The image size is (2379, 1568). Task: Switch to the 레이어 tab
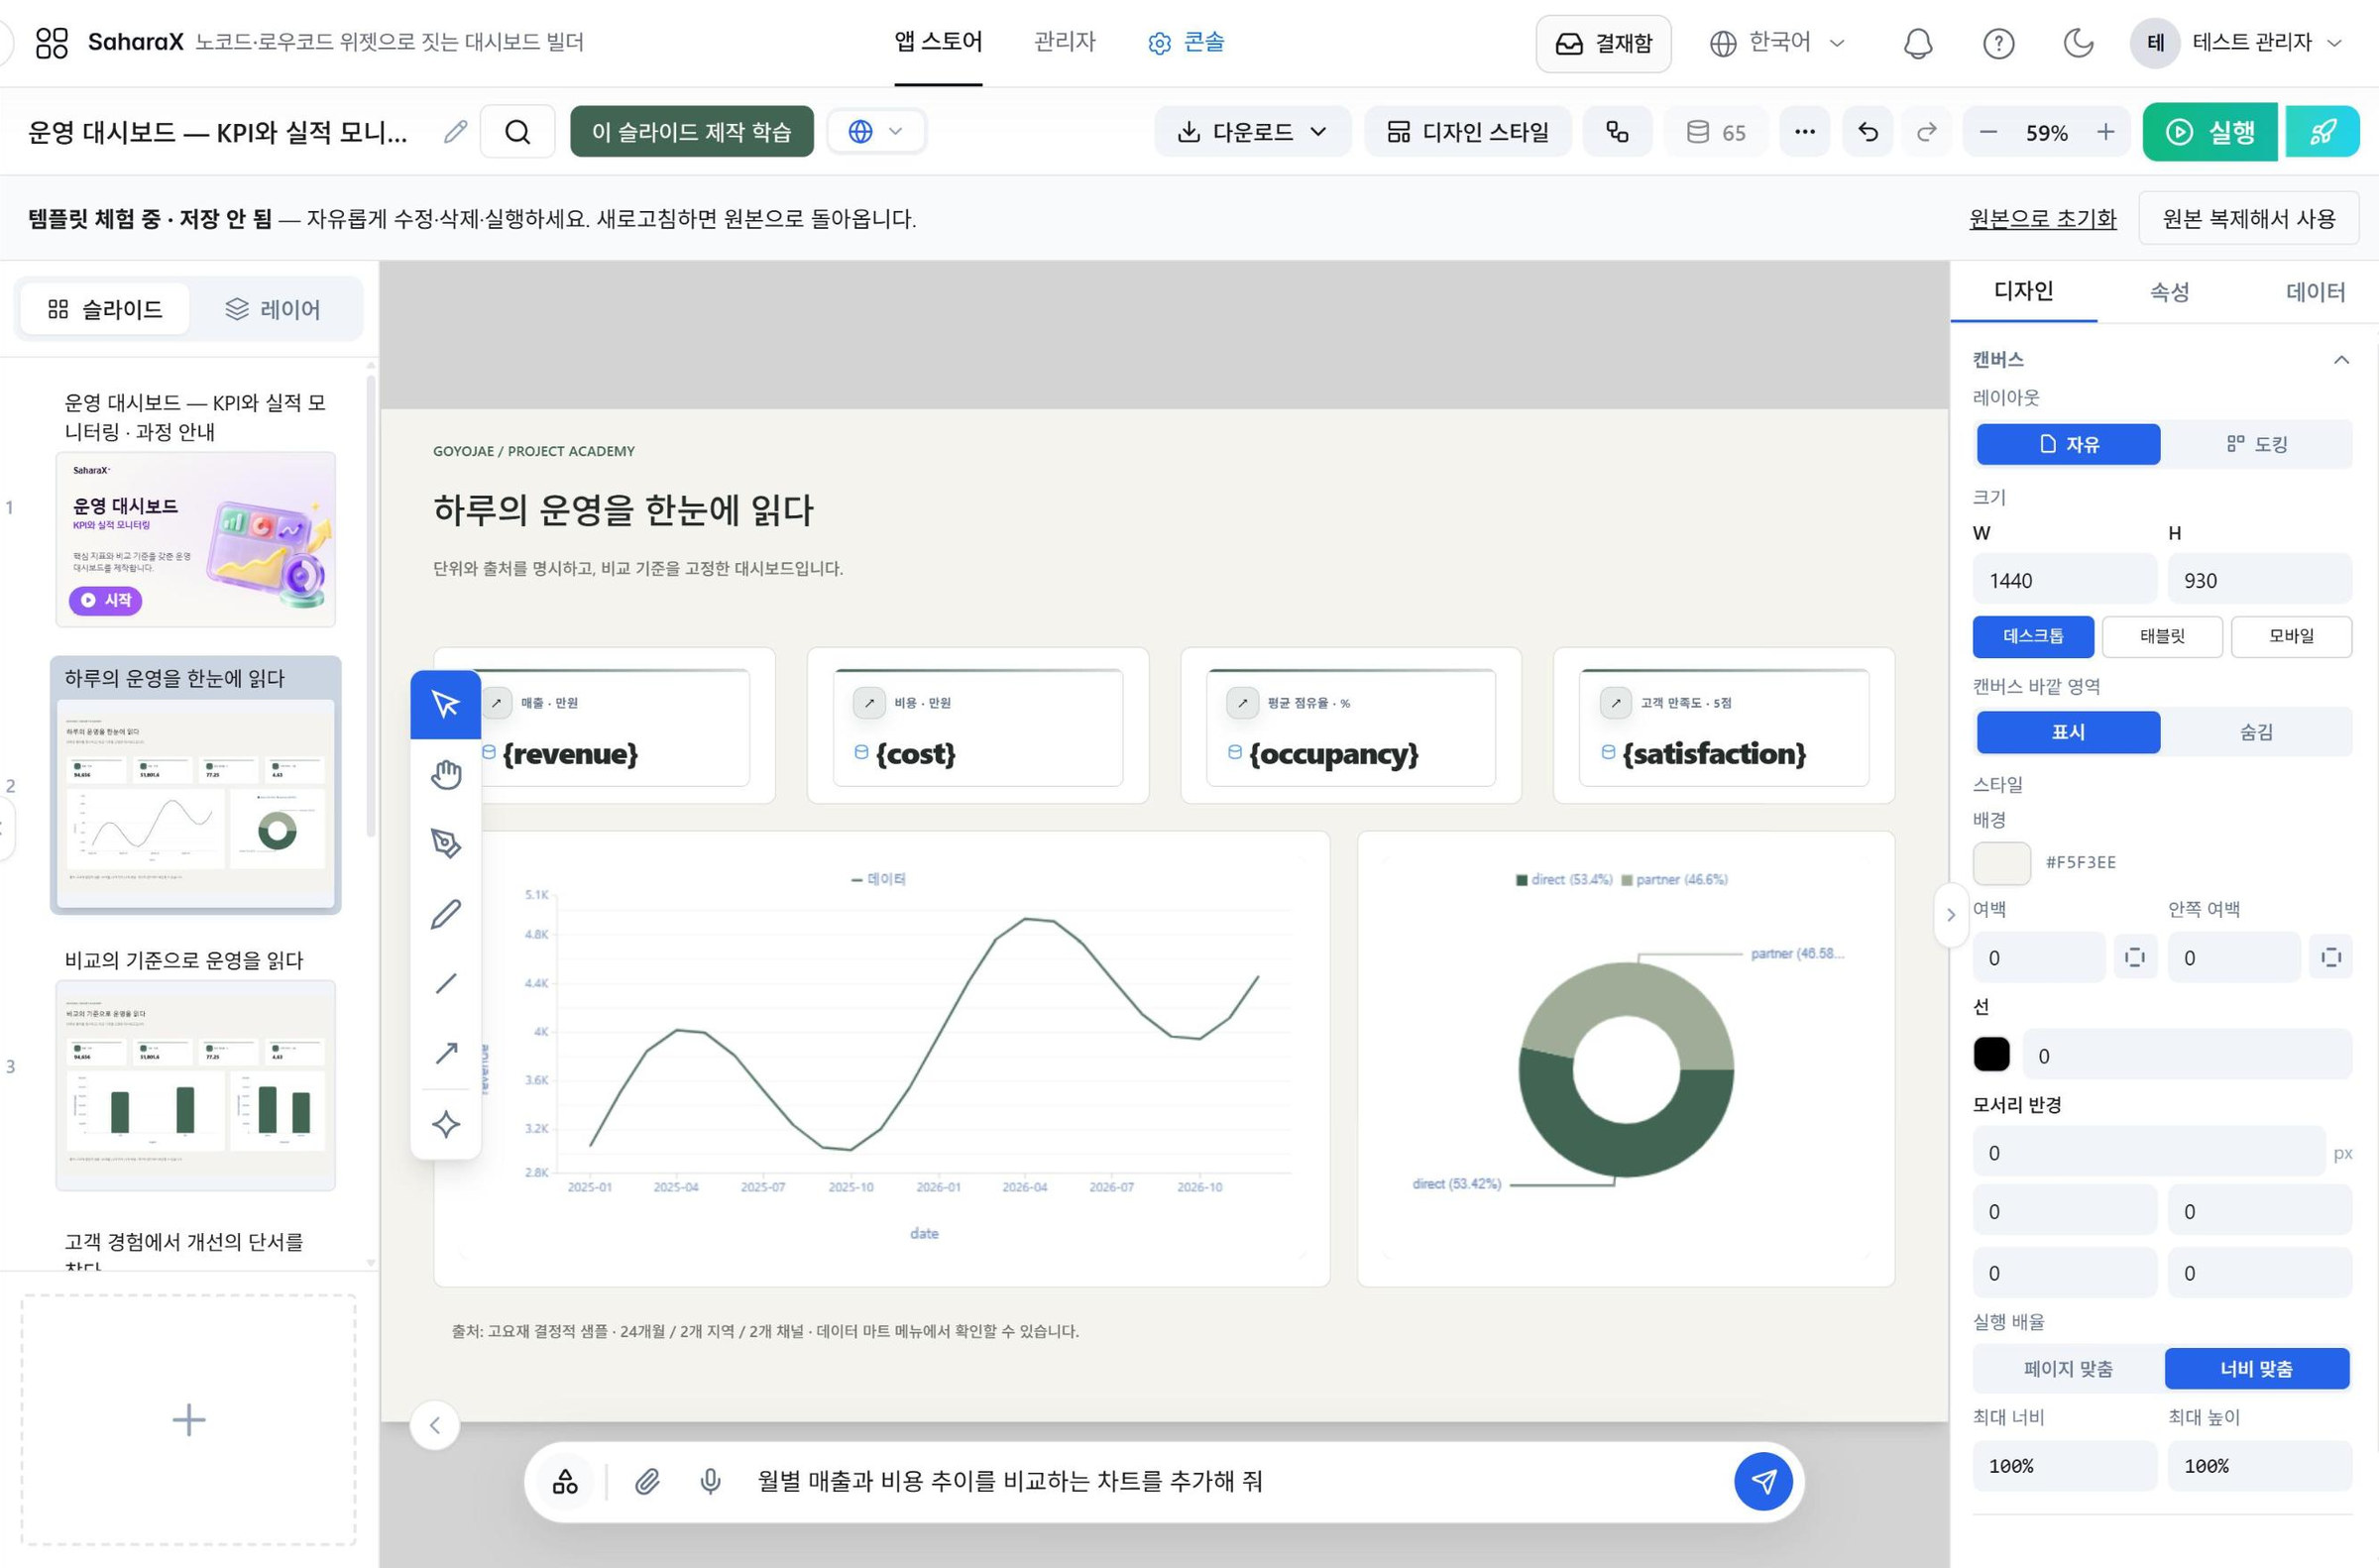[273, 310]
